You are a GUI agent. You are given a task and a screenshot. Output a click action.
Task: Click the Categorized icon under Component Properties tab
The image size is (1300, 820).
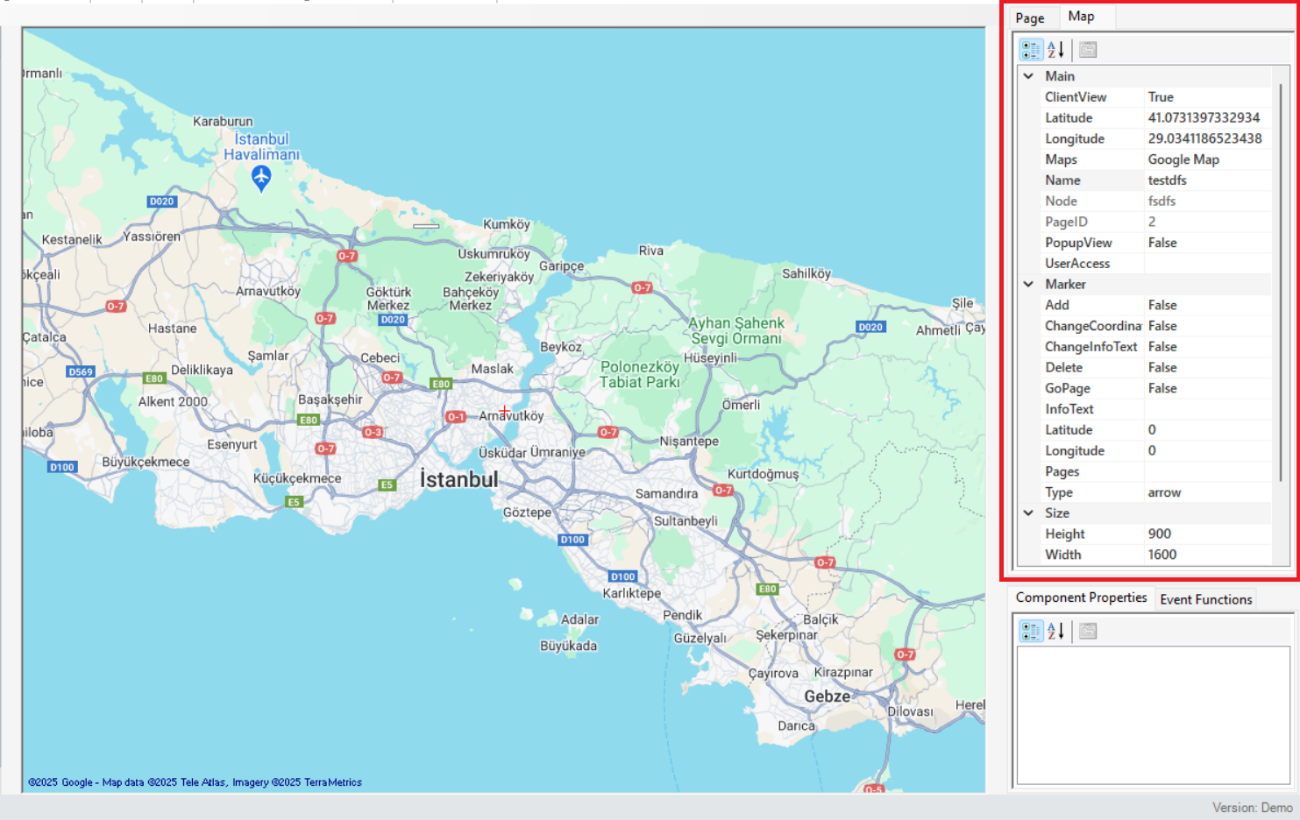[1031, 631]
